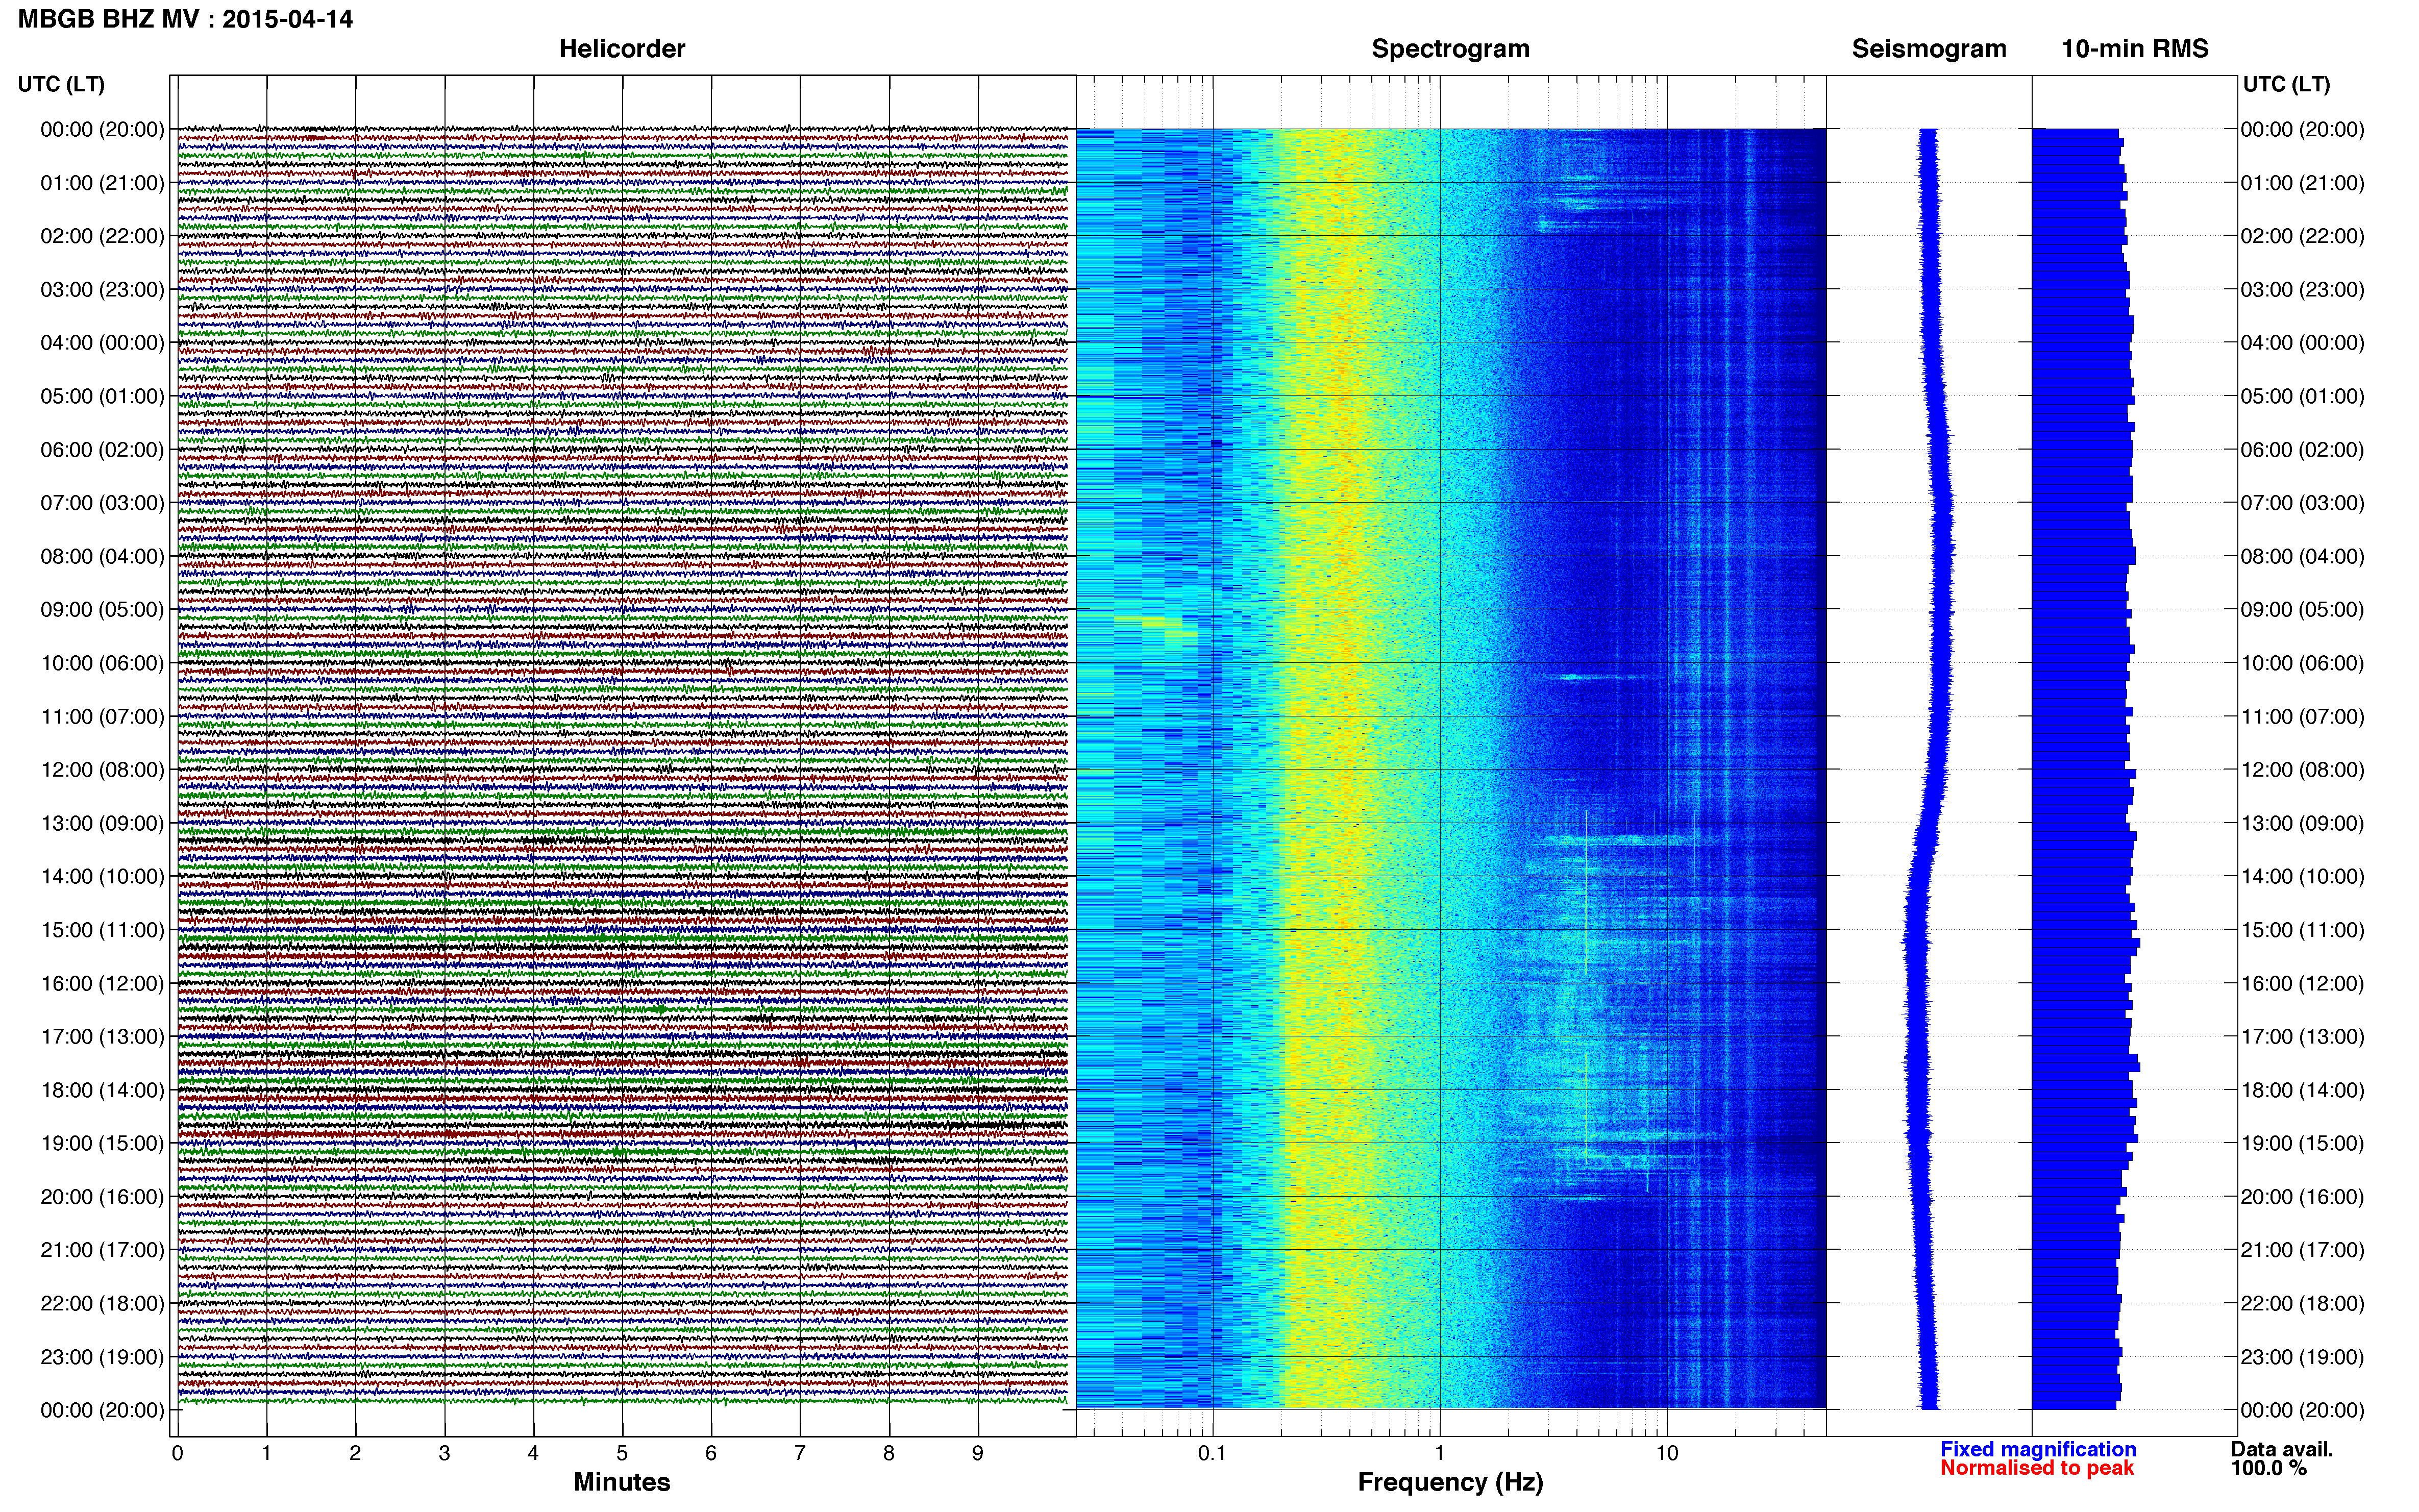Click the left '04:00 (00:00)' time label

pos(102,343)
